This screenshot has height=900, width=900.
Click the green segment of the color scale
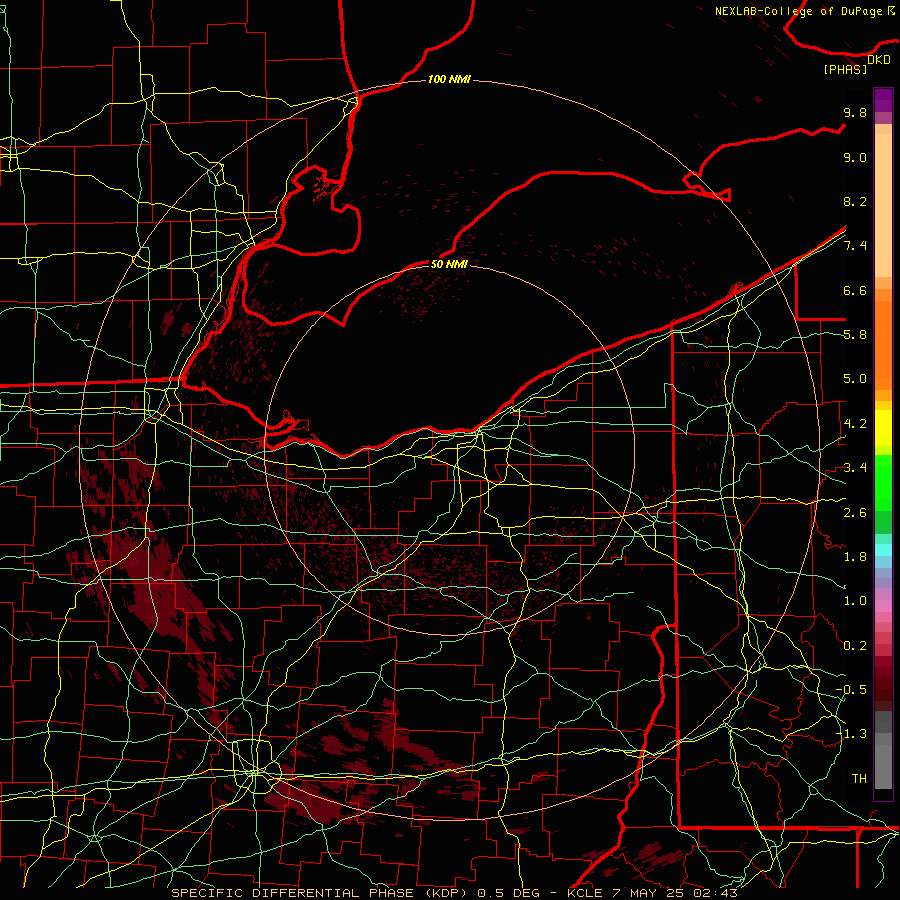click(883, 483)
